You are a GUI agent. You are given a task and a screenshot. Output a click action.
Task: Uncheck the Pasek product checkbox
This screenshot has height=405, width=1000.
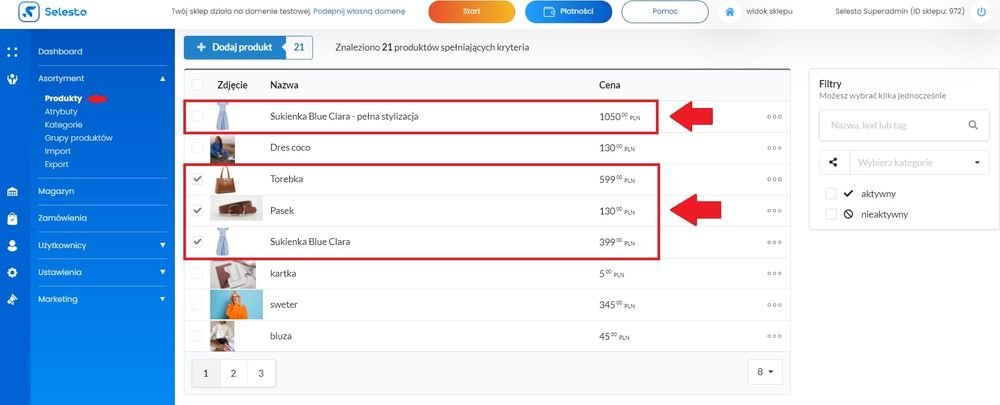(197, 210)
